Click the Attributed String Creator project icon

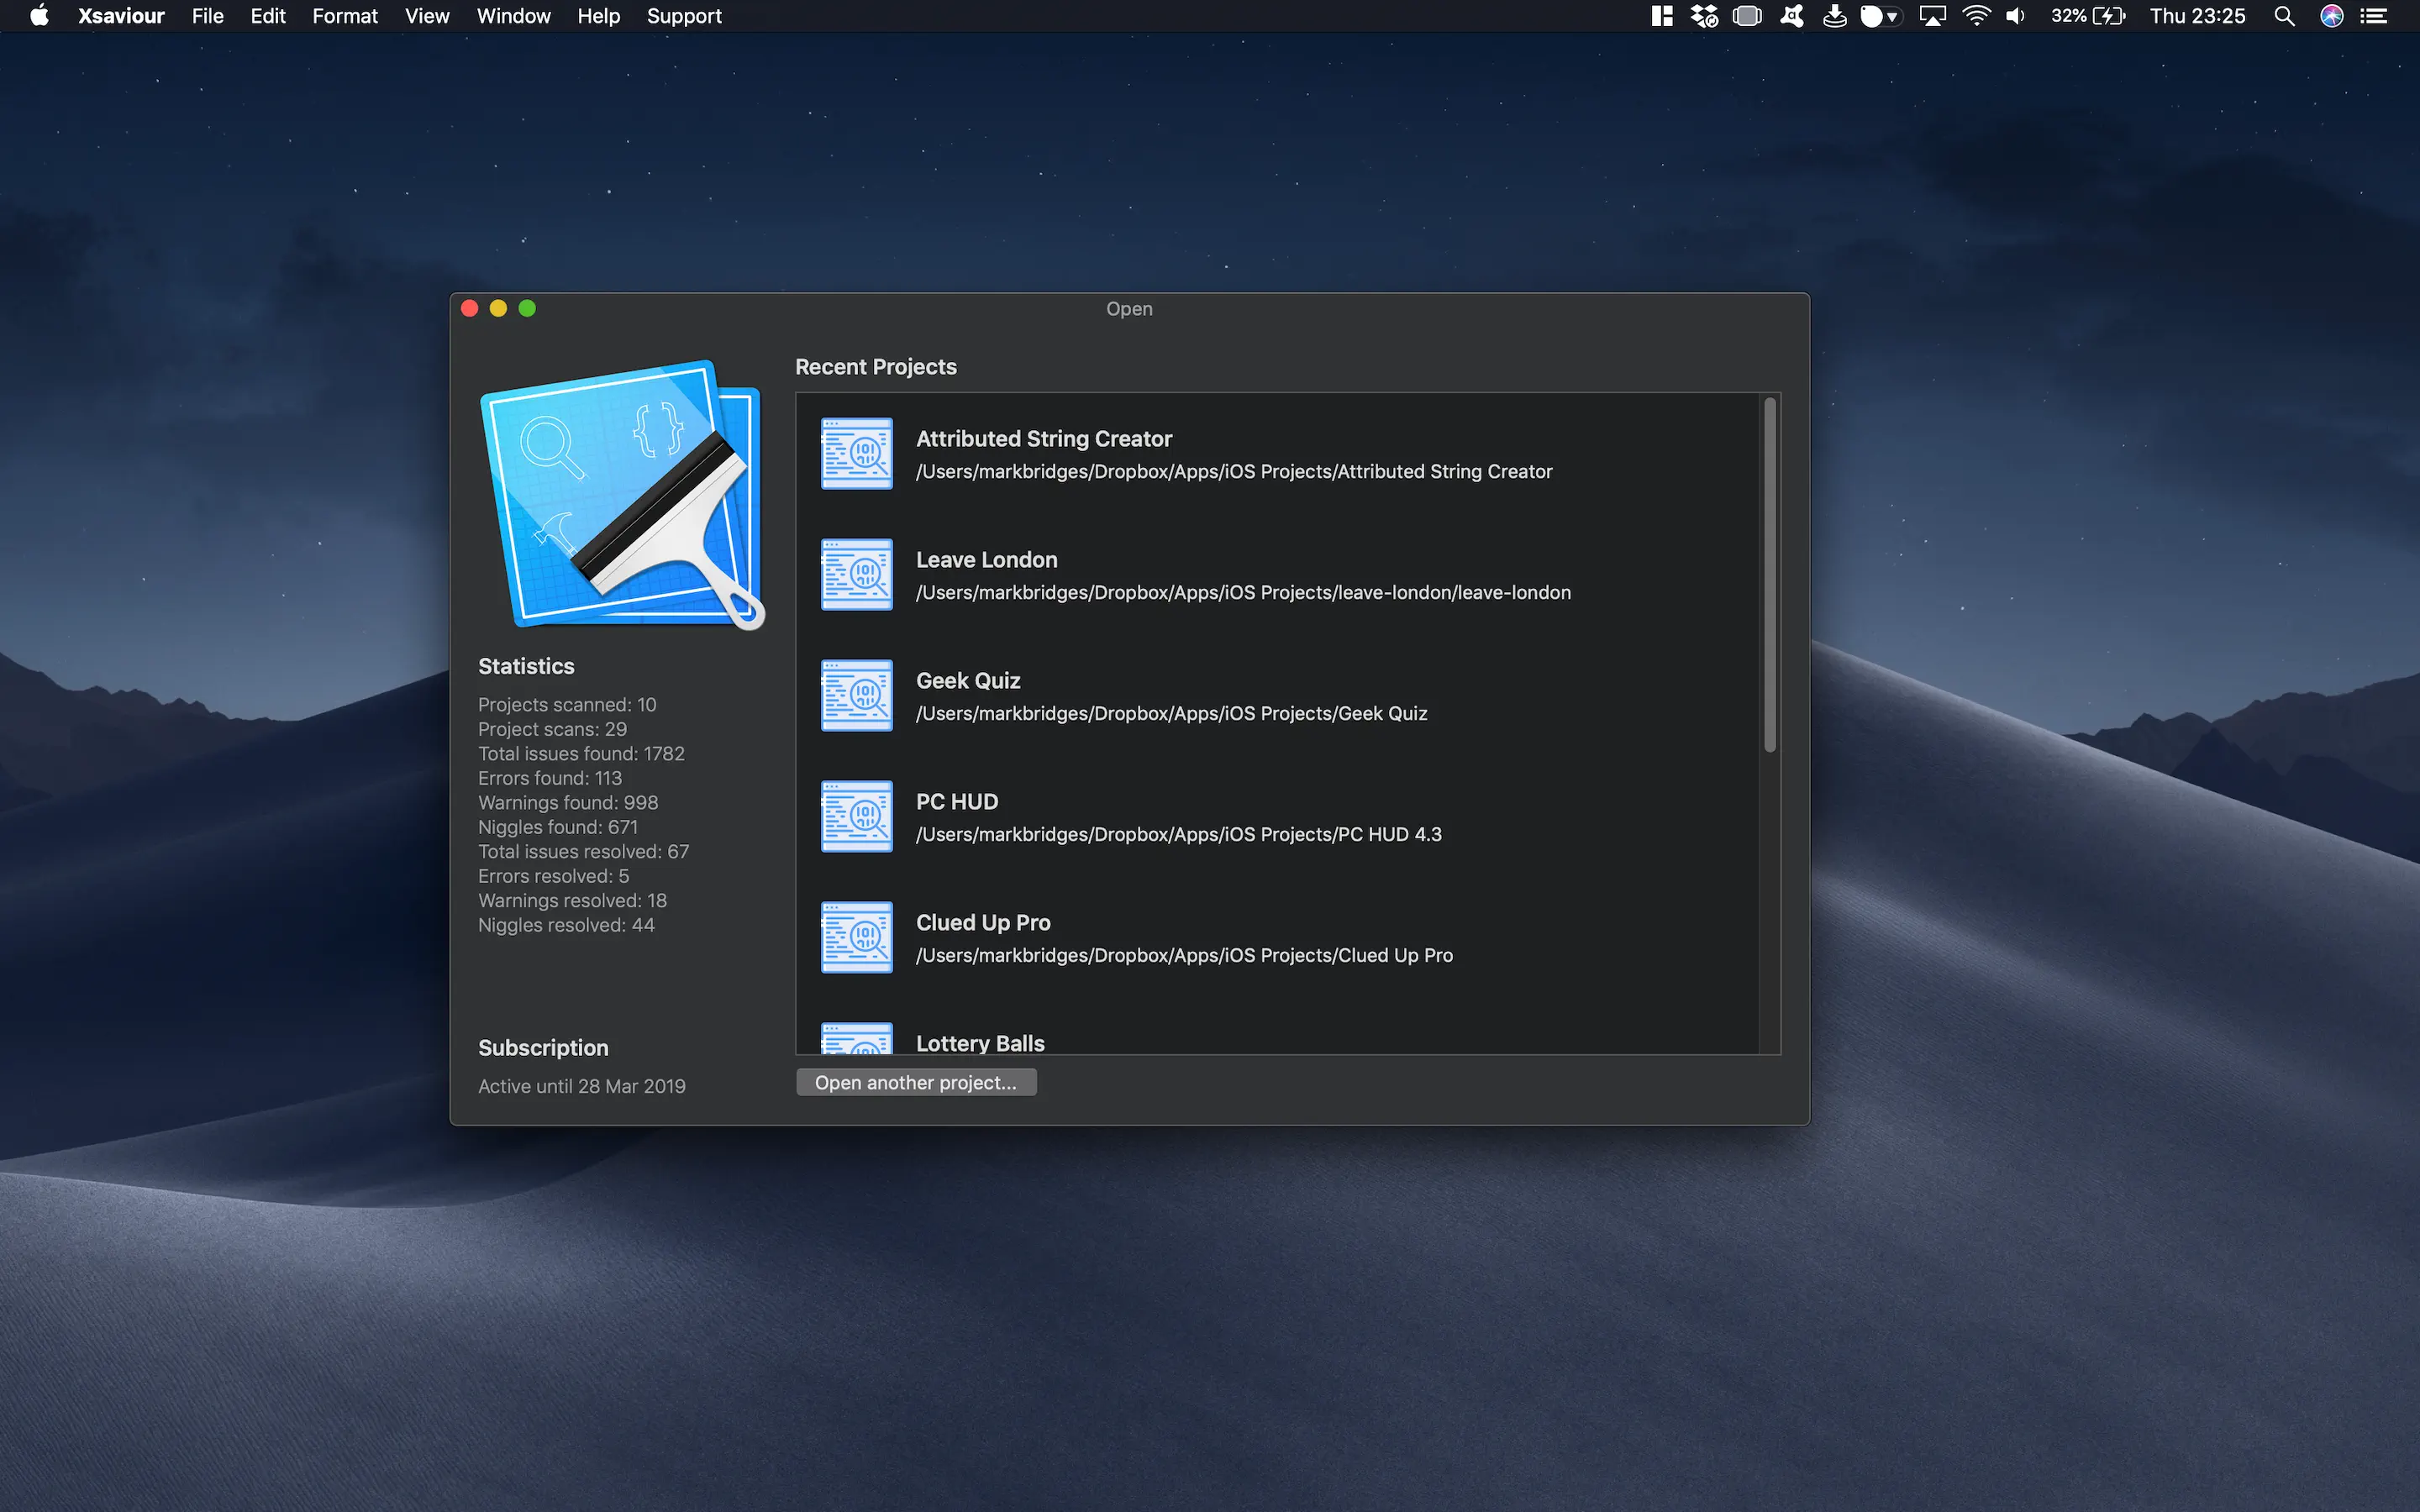[x=856, y=453]
